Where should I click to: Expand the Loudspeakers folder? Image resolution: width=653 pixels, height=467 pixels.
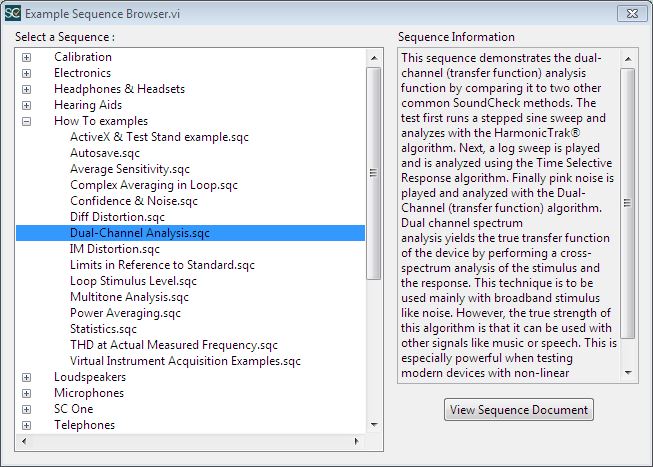(26, 377)
